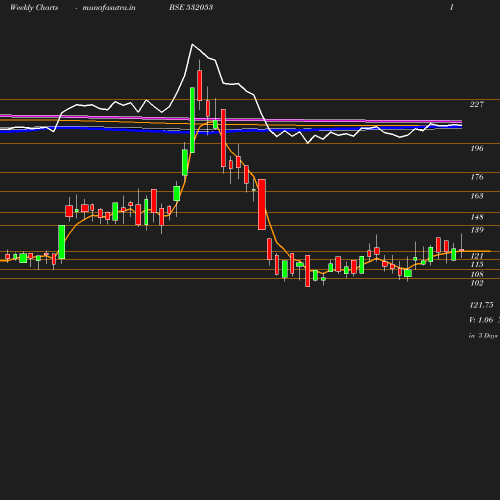This screenshot has height=500, width=500.
Task: Select the 139 price level label
Action: coord(477,230)
